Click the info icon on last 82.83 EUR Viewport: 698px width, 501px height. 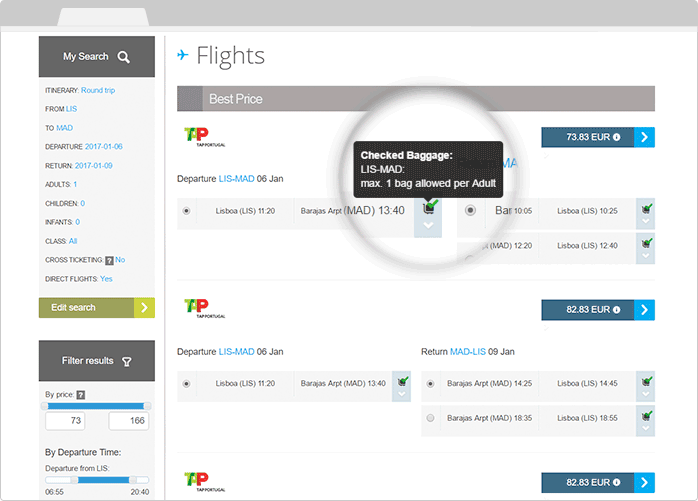tap(617, 482)
